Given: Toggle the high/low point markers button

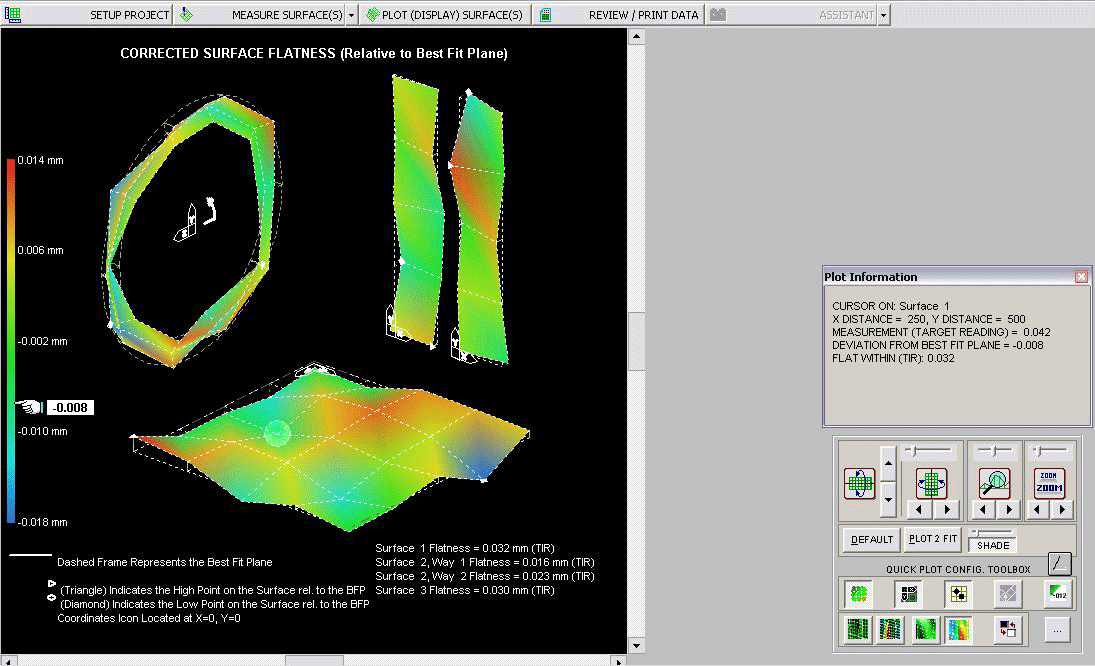Looking at the screenshot, I should 958,594.
